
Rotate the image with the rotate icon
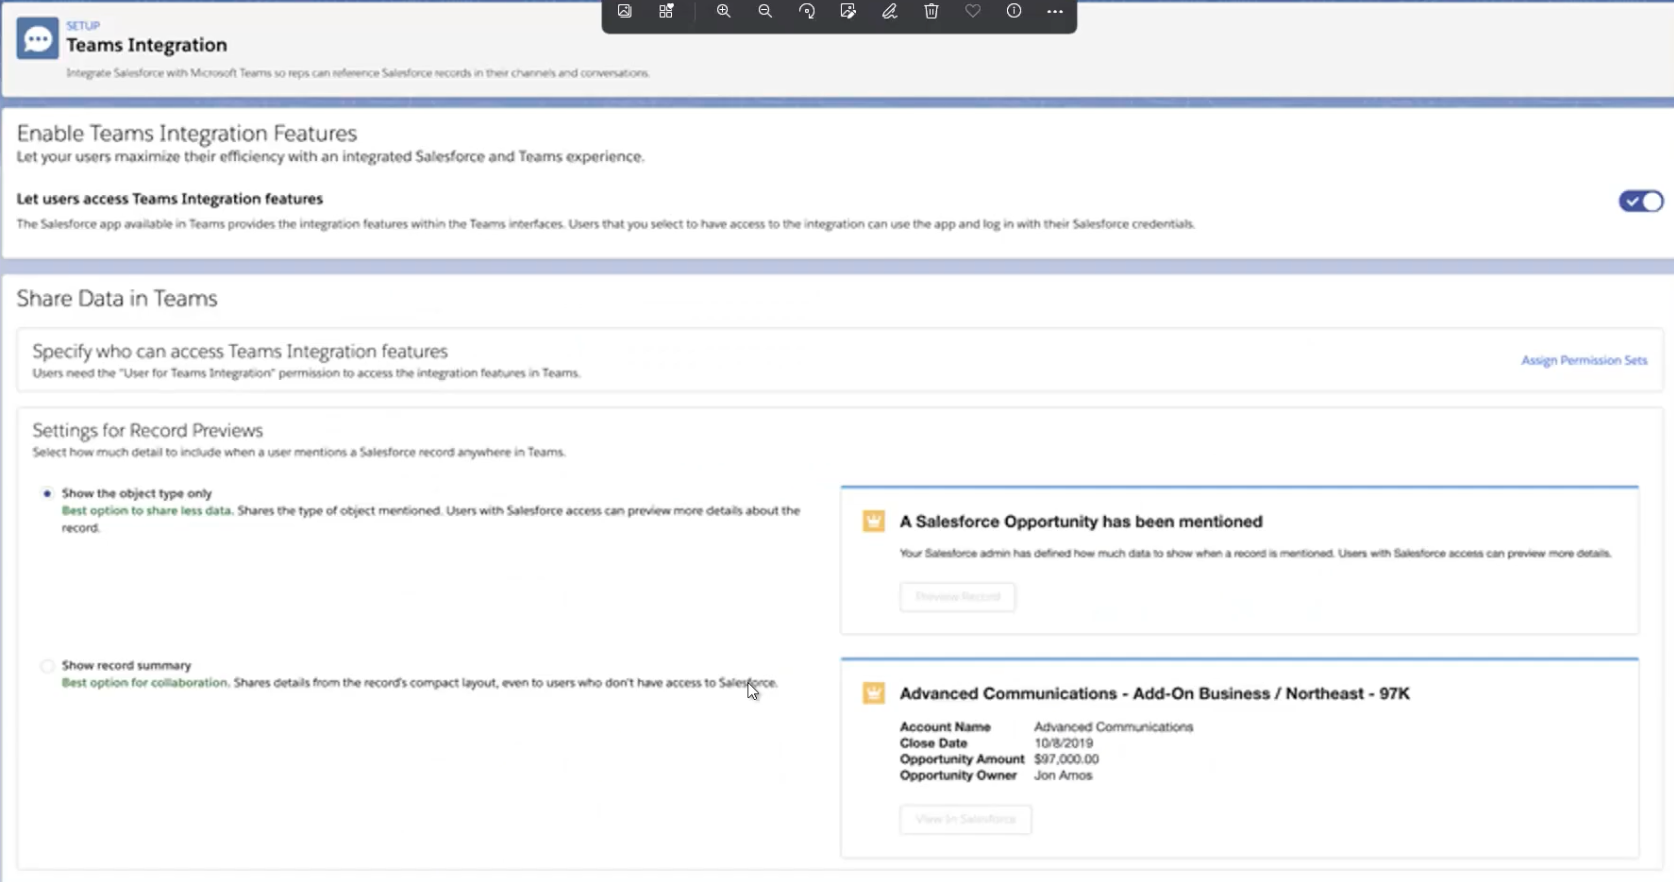[x=807, y=11]
